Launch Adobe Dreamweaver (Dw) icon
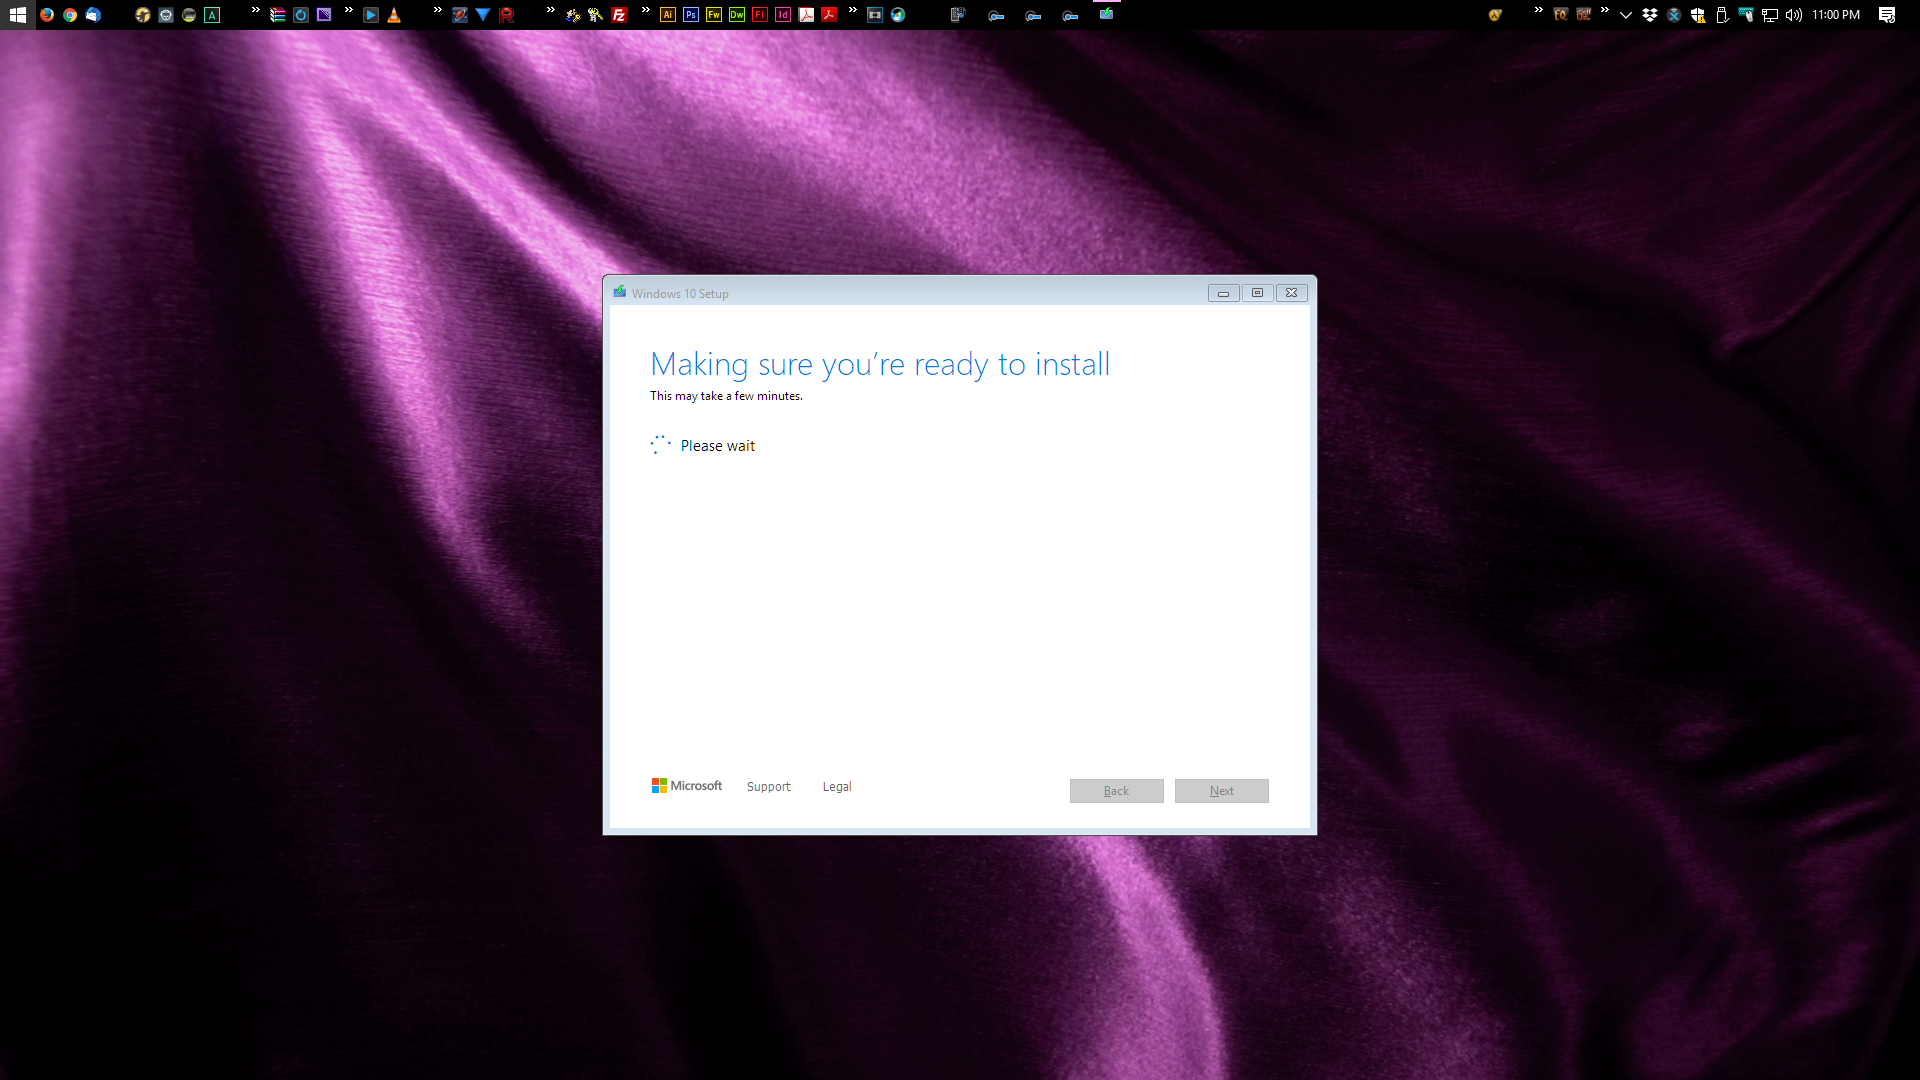The height and width of the screenshot is (1080, 1920). coord(737,15)
